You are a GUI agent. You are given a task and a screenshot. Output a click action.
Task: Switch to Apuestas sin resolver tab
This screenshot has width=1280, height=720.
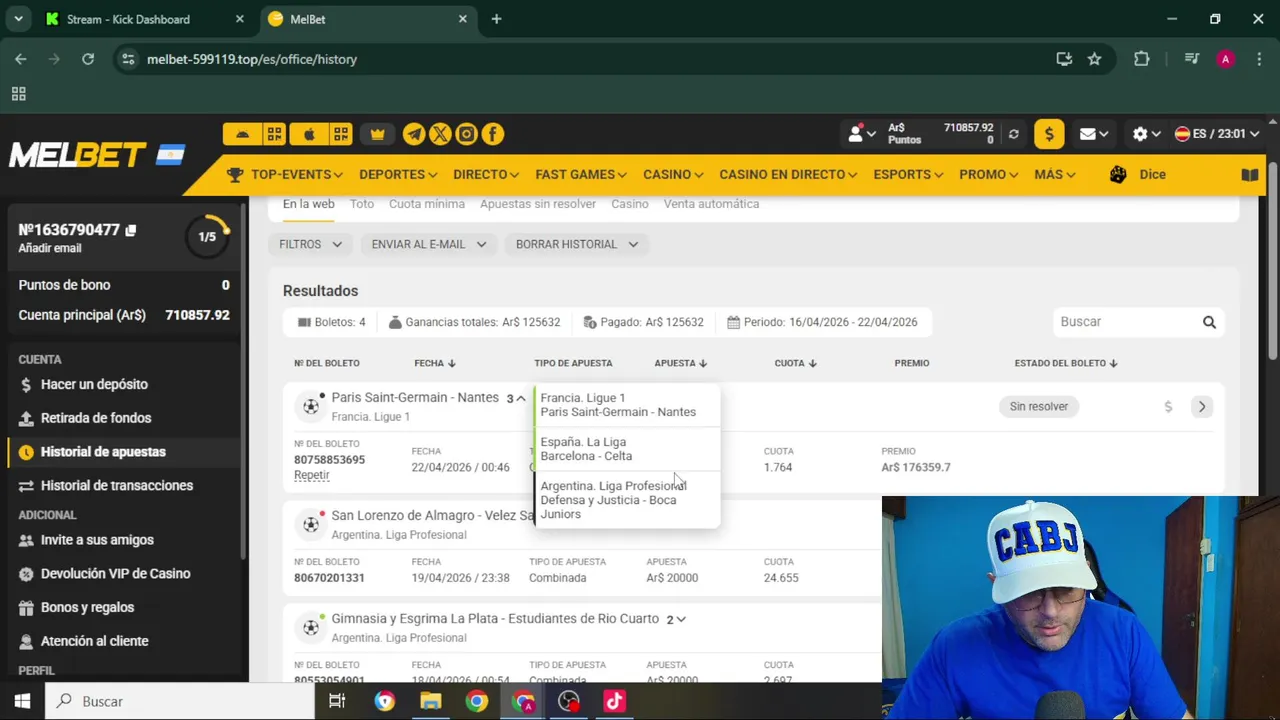(538, 204)
